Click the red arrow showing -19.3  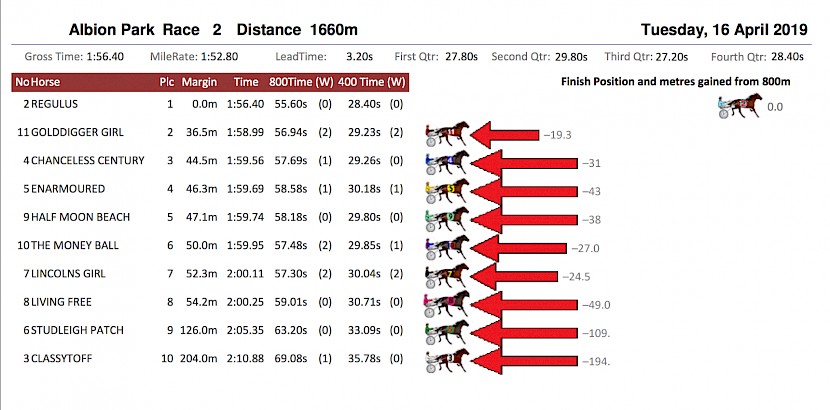(504, 134)
